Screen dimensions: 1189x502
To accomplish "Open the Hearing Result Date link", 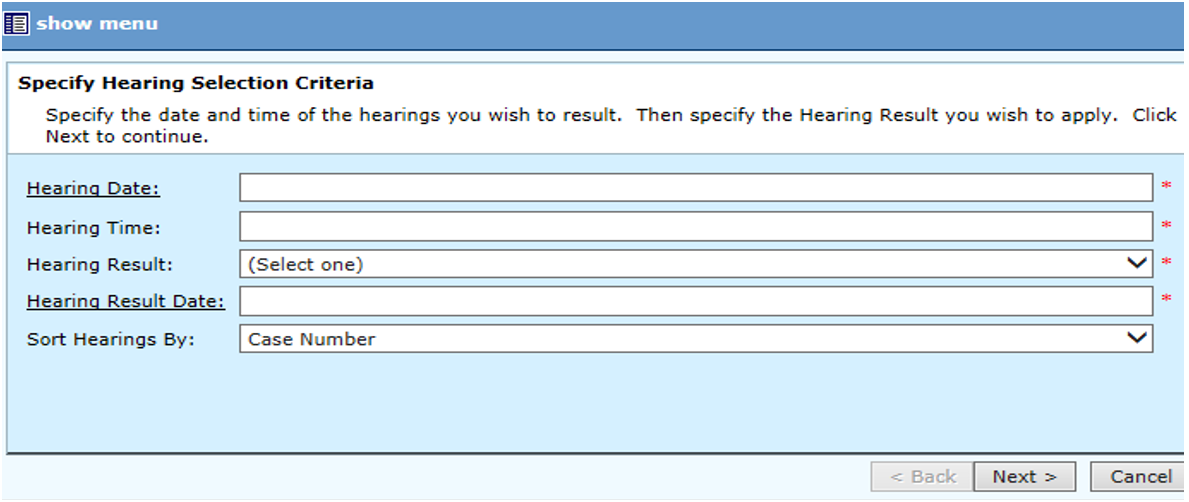I will tap(126, 301).
